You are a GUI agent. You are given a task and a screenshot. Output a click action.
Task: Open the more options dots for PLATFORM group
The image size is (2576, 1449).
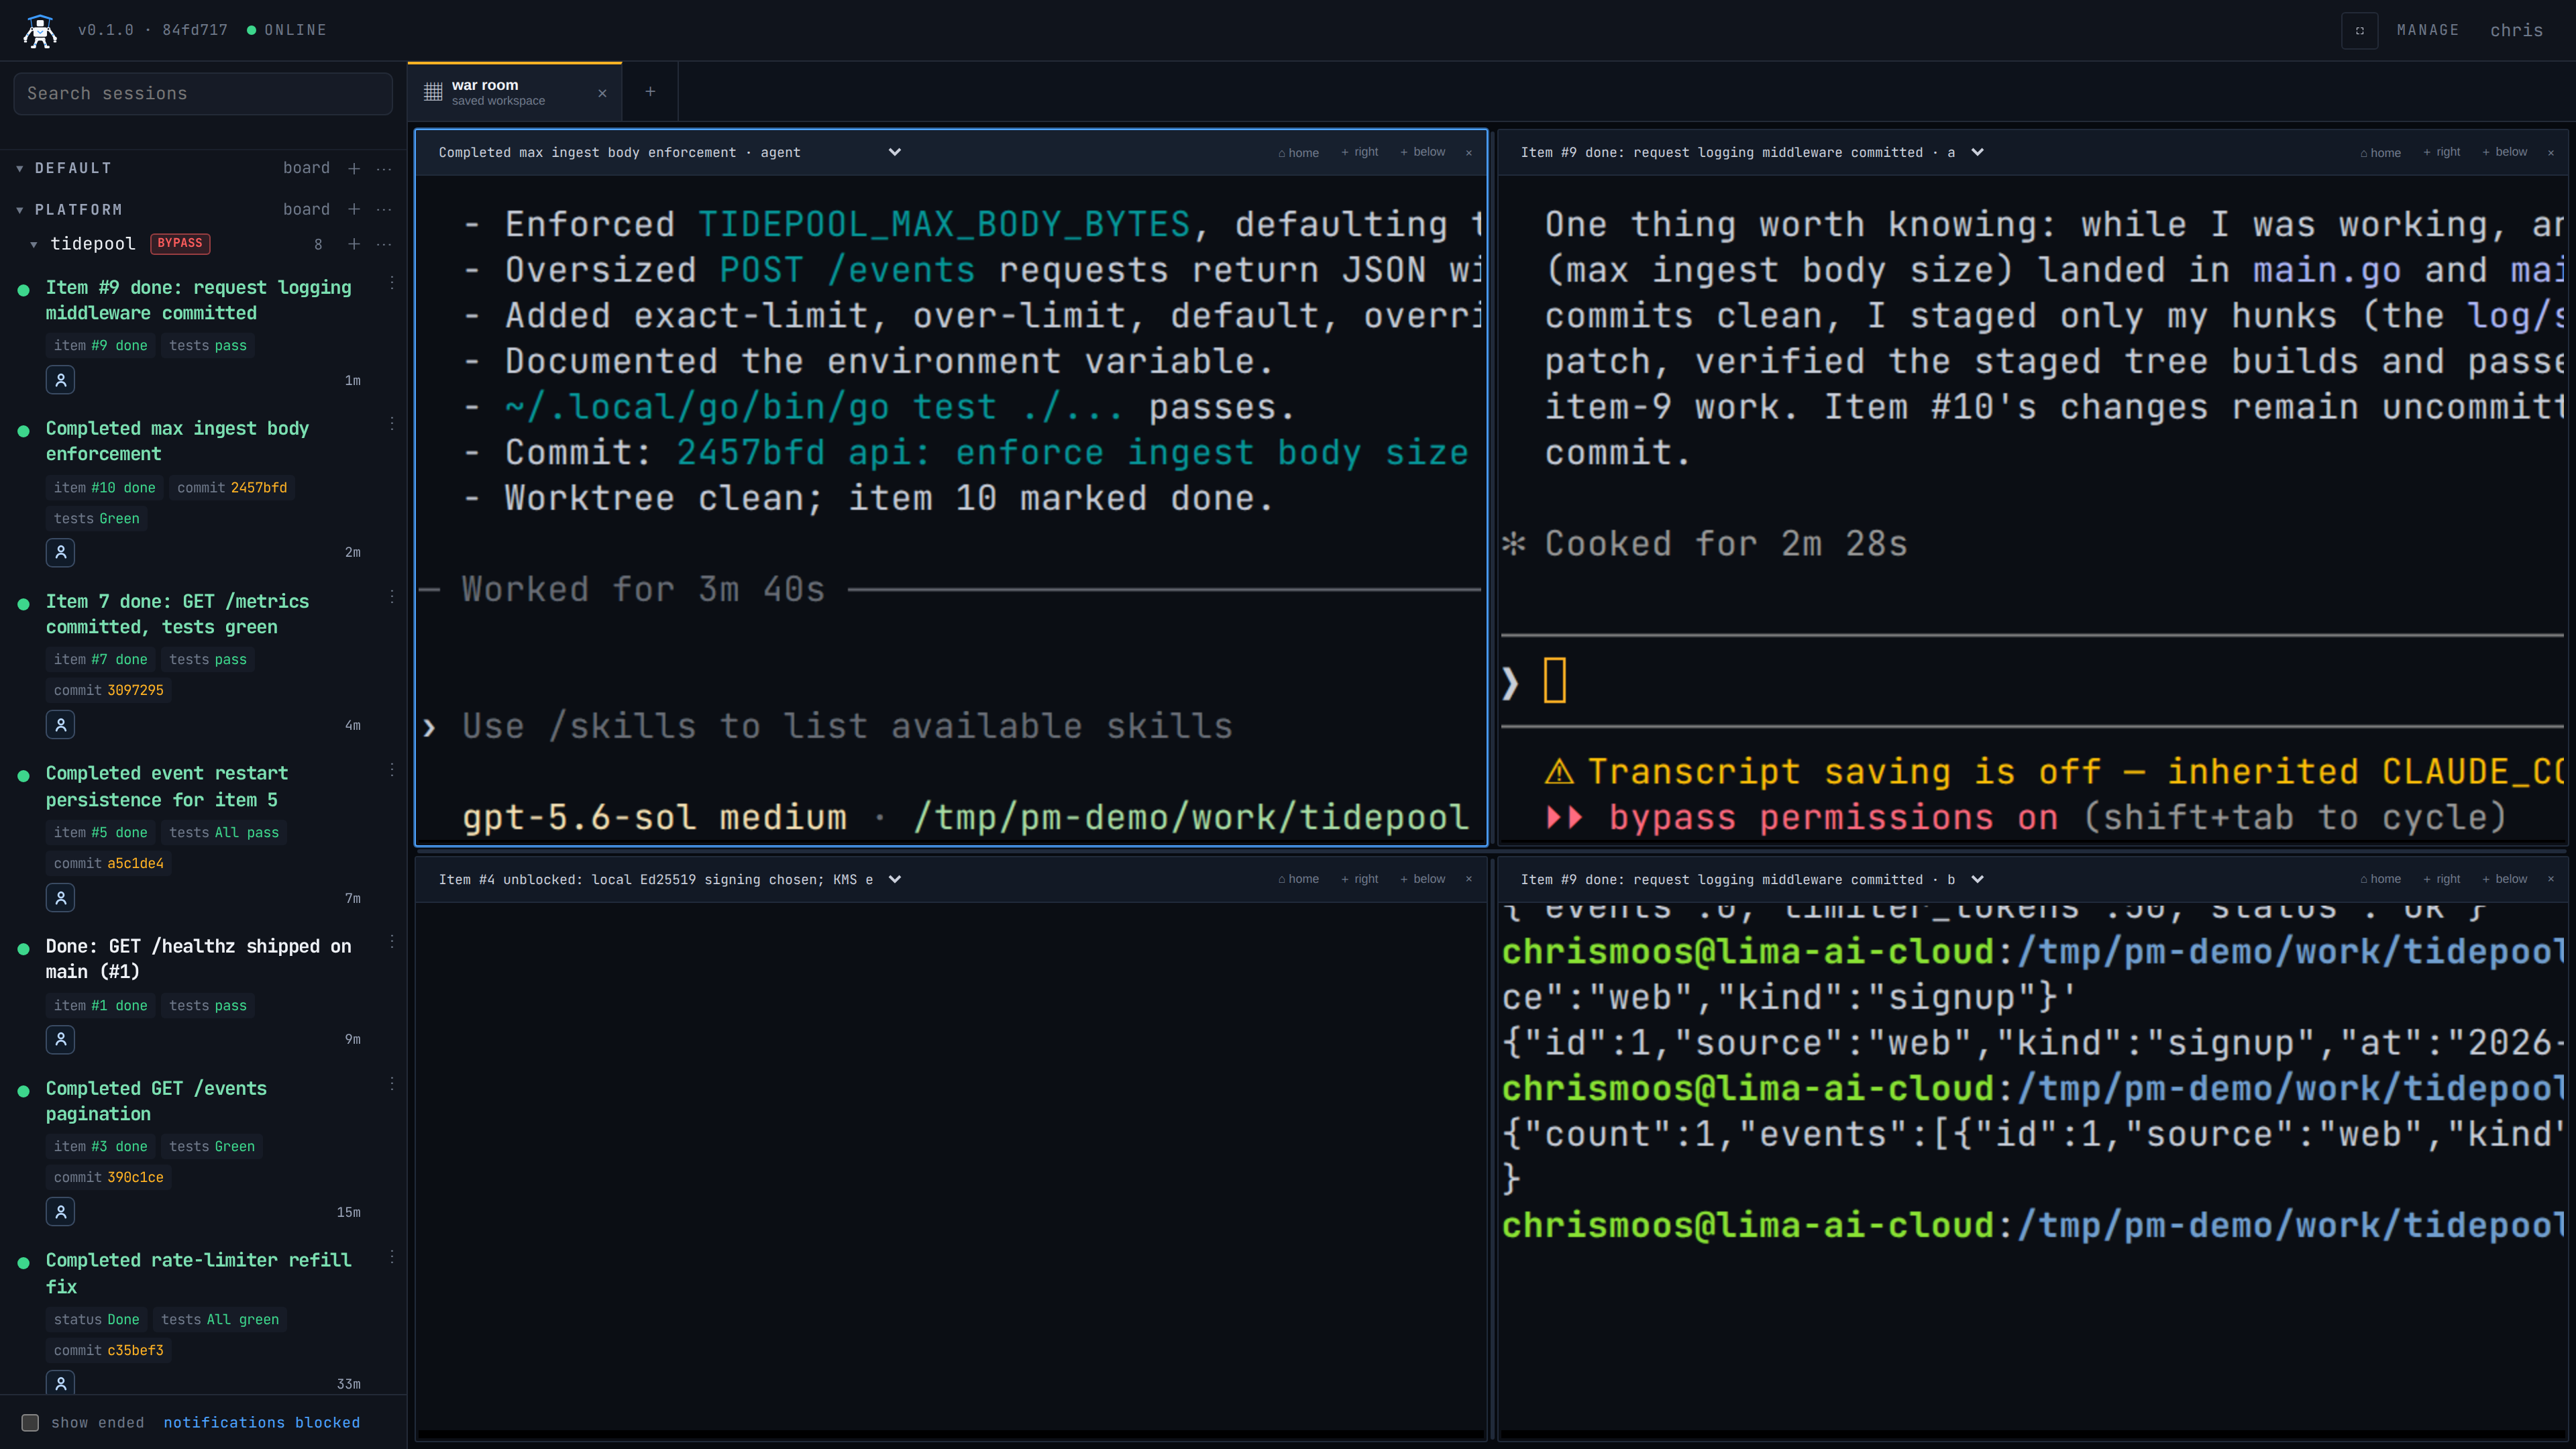pyautogui.click(x=384, y=209)
